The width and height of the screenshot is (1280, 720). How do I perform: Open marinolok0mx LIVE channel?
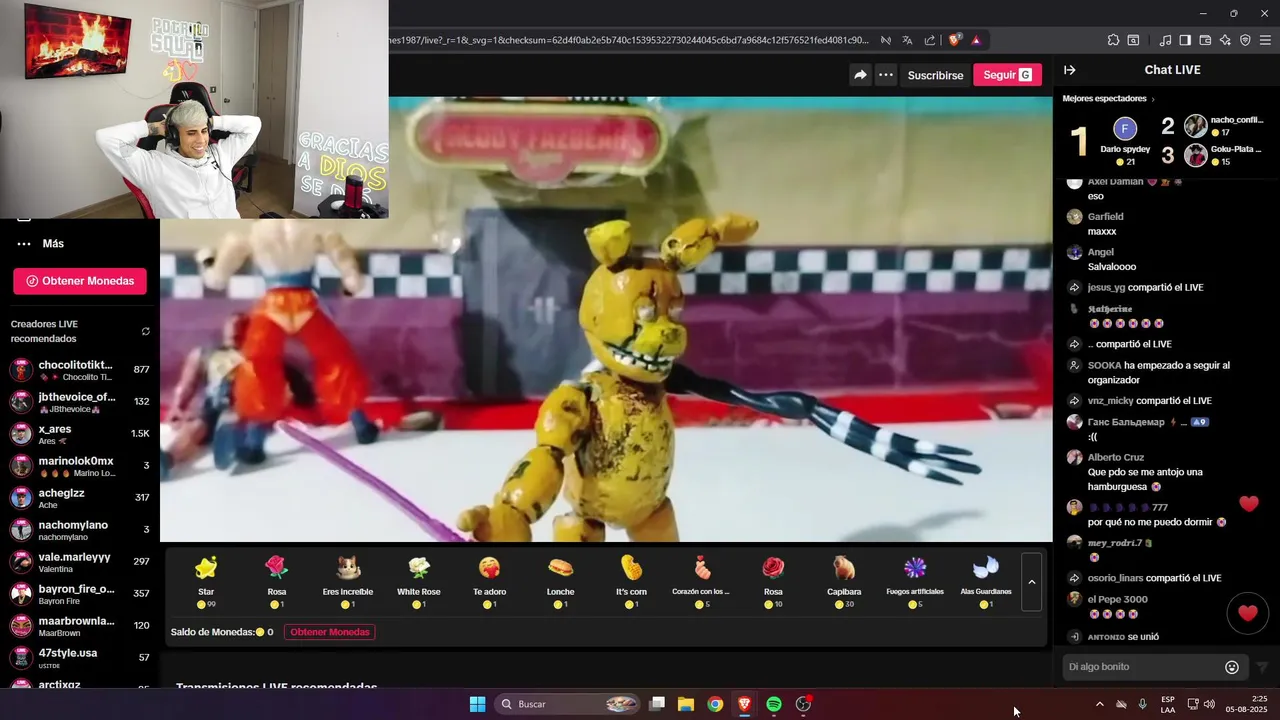point(80,466)
